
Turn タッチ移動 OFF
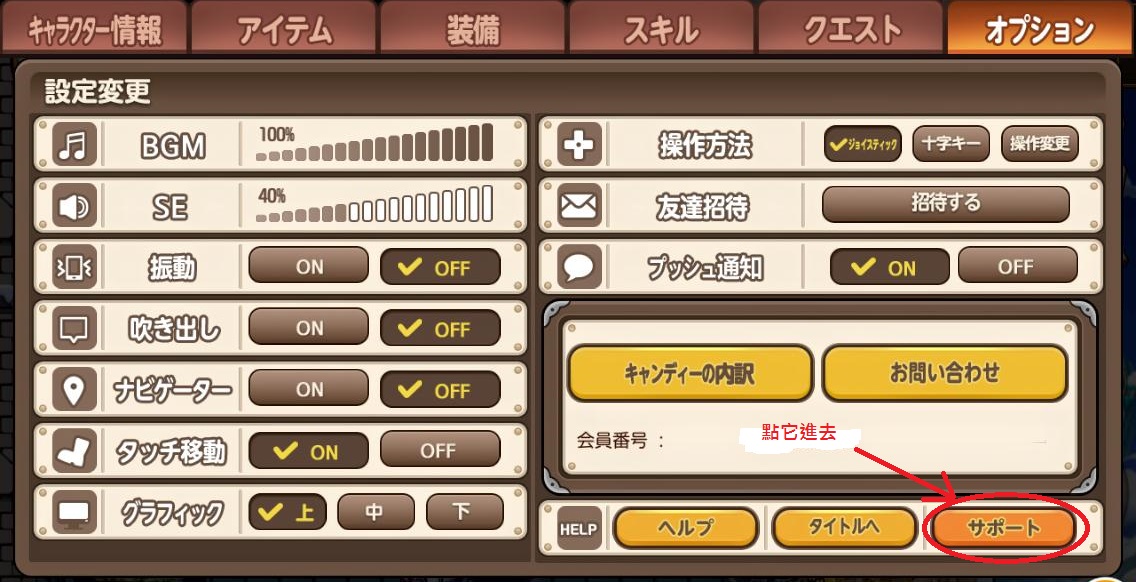pyautogui.click(x=440, y=450)
